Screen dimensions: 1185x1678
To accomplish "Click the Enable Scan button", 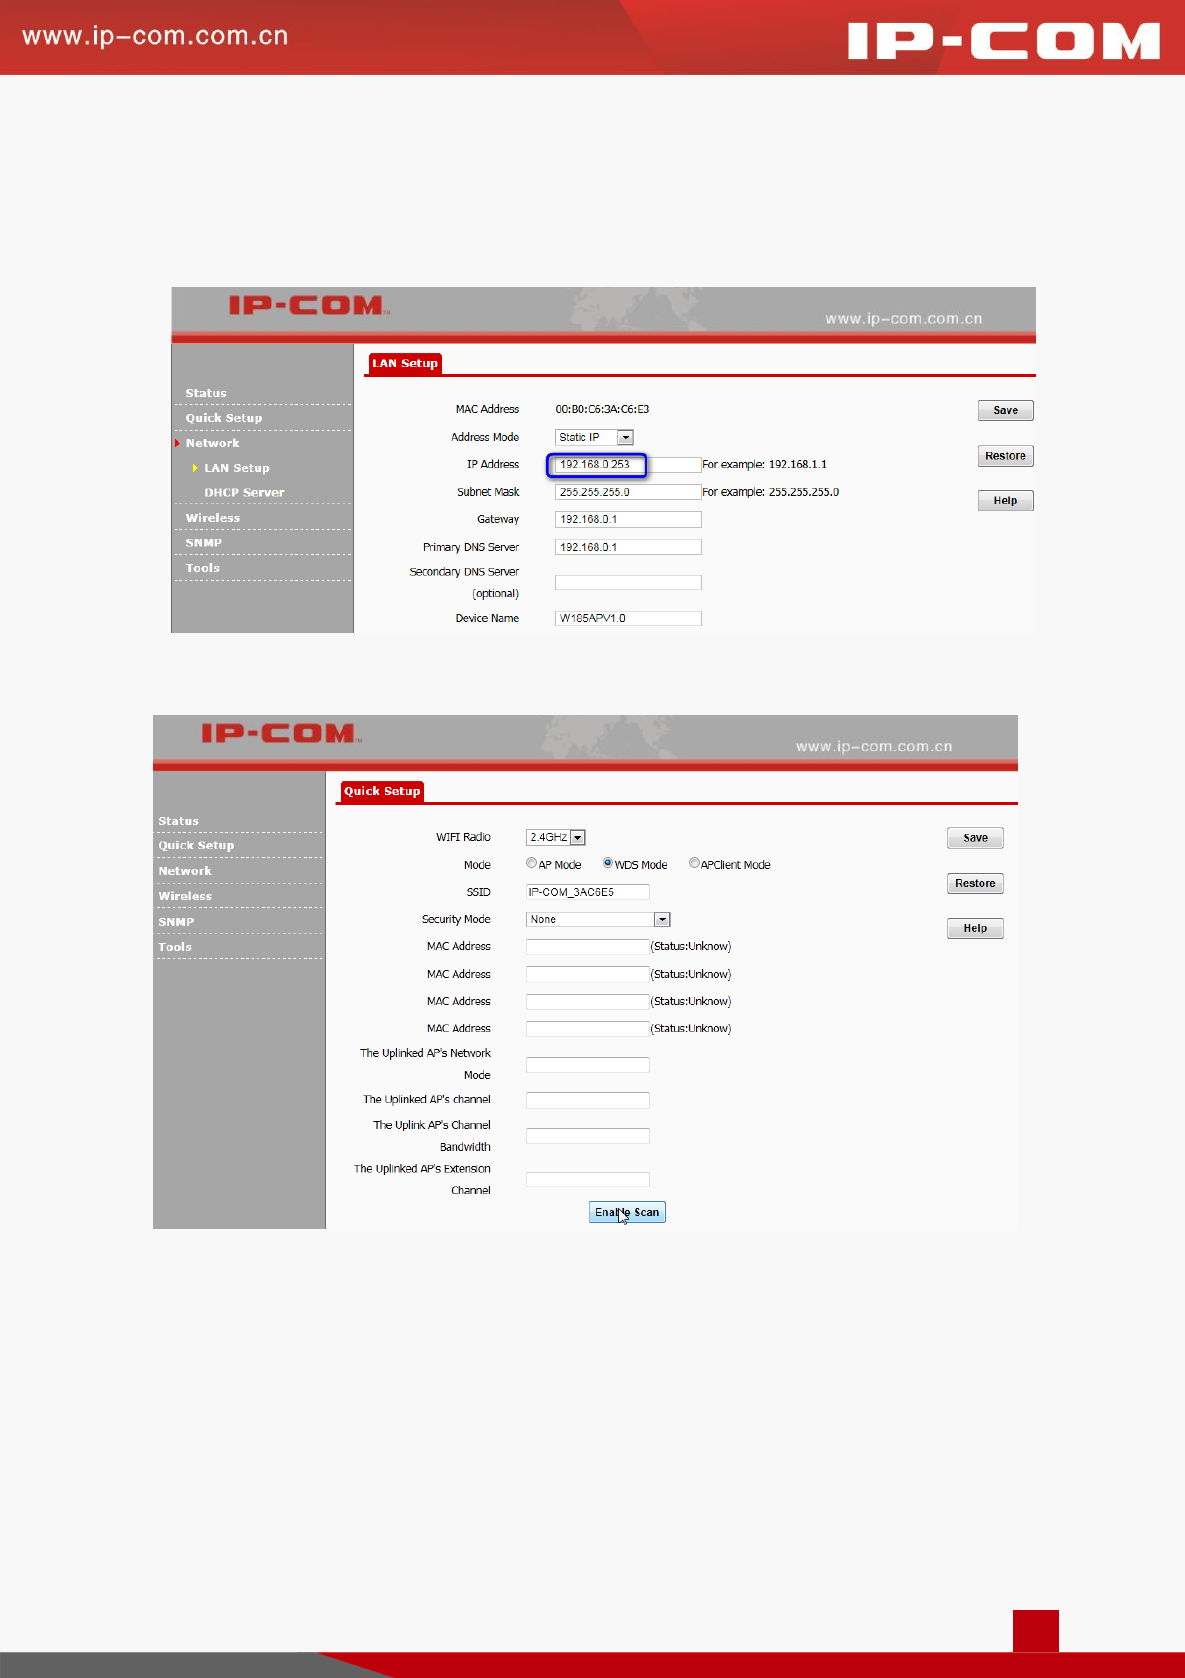I will pyautogui.click(x=627, y=1212).
